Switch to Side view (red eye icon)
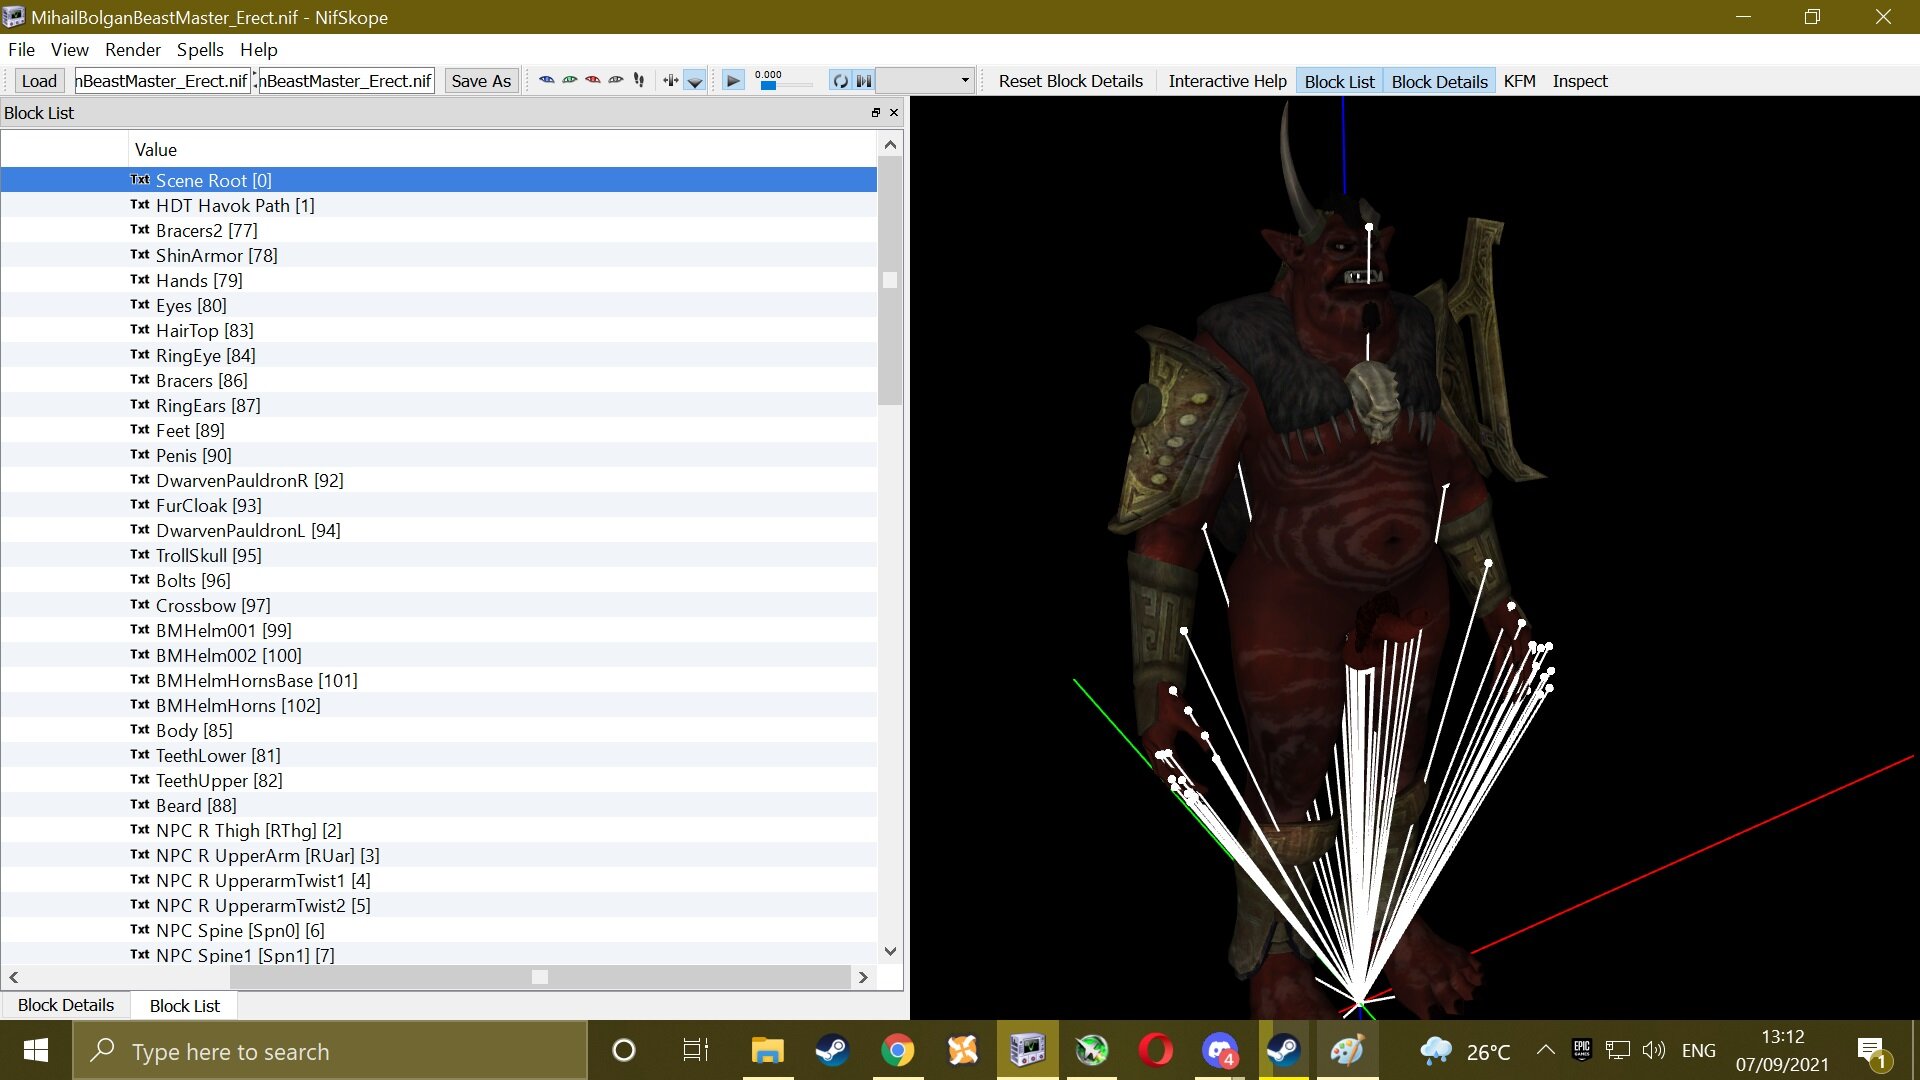The image size is (1920, 1080). [593, 81]
